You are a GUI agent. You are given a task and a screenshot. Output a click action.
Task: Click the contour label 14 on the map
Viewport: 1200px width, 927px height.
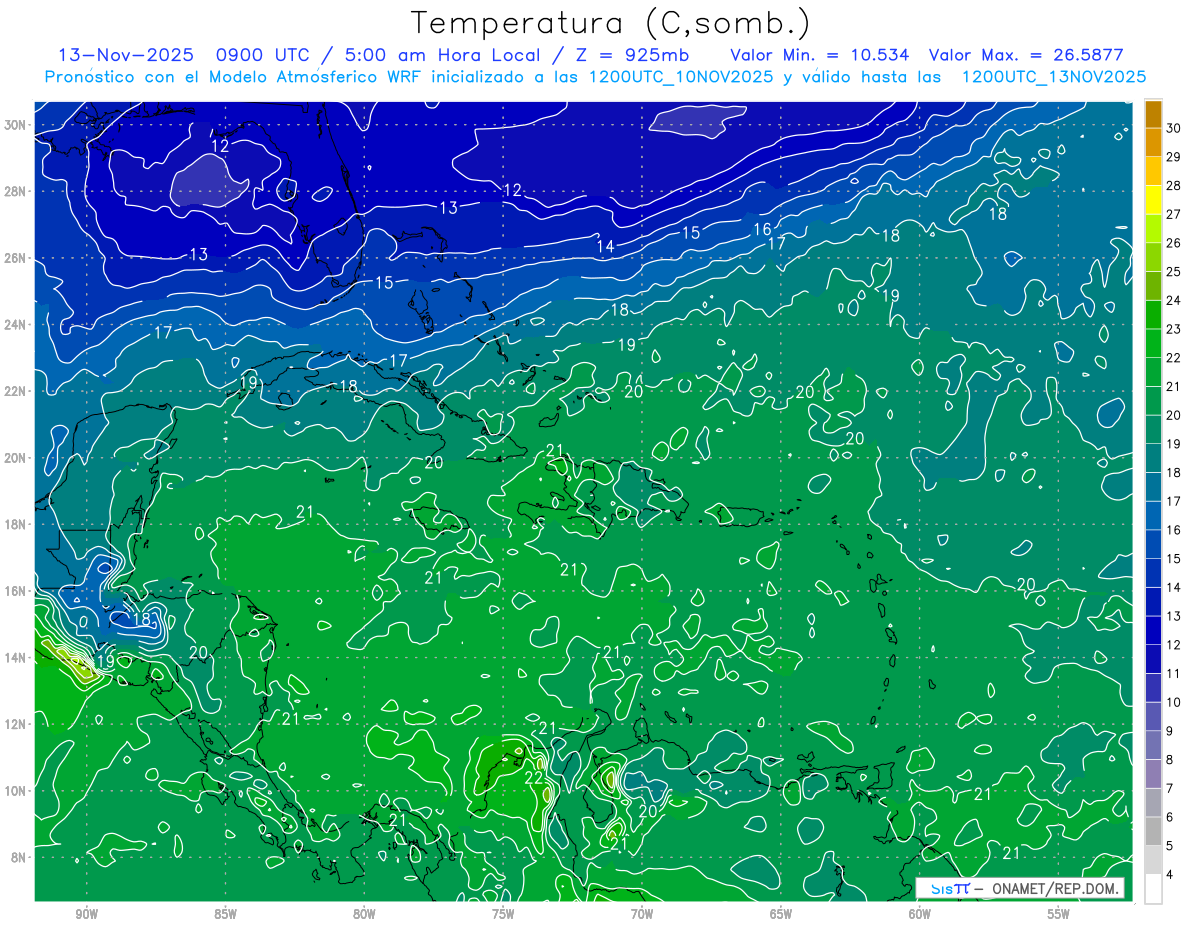pyautogui.click(x=605, y=246)
